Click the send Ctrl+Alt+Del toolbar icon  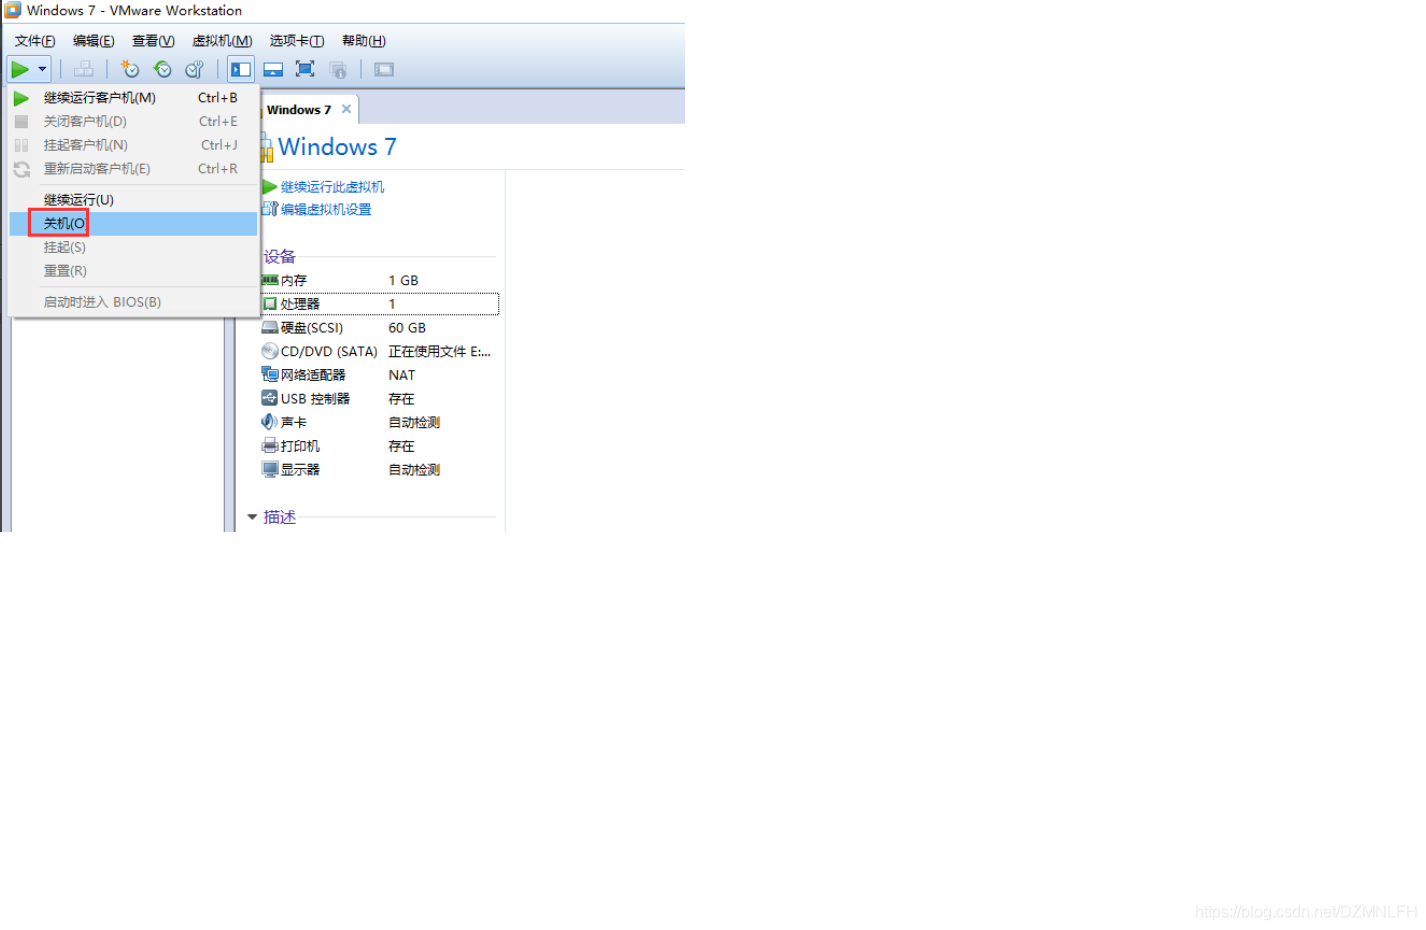click(x=84, y=69)
